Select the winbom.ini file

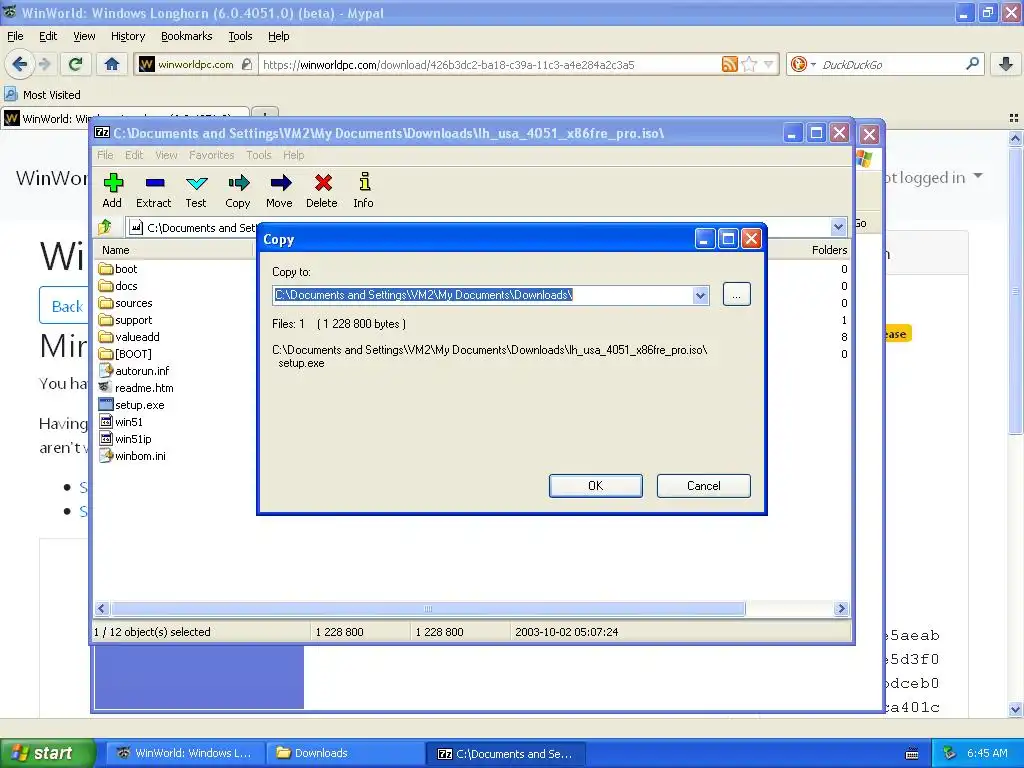(x=132, y=456)
